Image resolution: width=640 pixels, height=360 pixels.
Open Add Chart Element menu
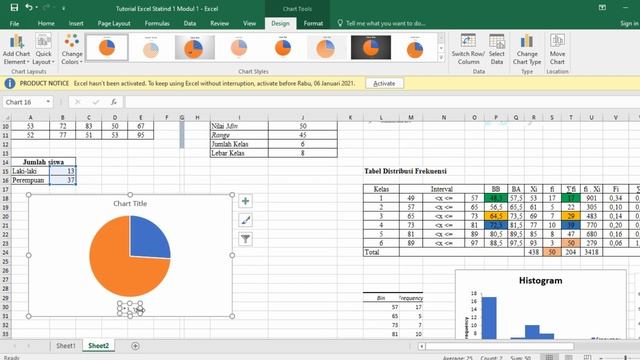pyautogui.click(x=16, y=49)
